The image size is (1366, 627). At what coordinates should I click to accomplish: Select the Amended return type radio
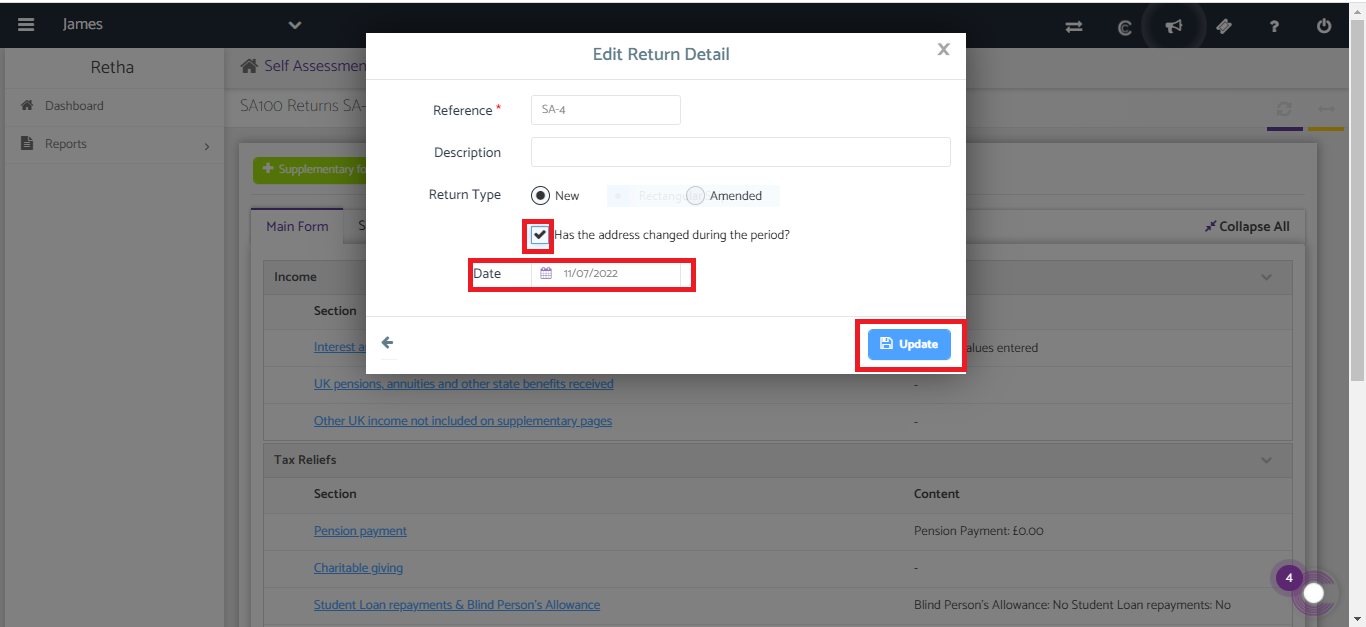(x=695, y=196)
